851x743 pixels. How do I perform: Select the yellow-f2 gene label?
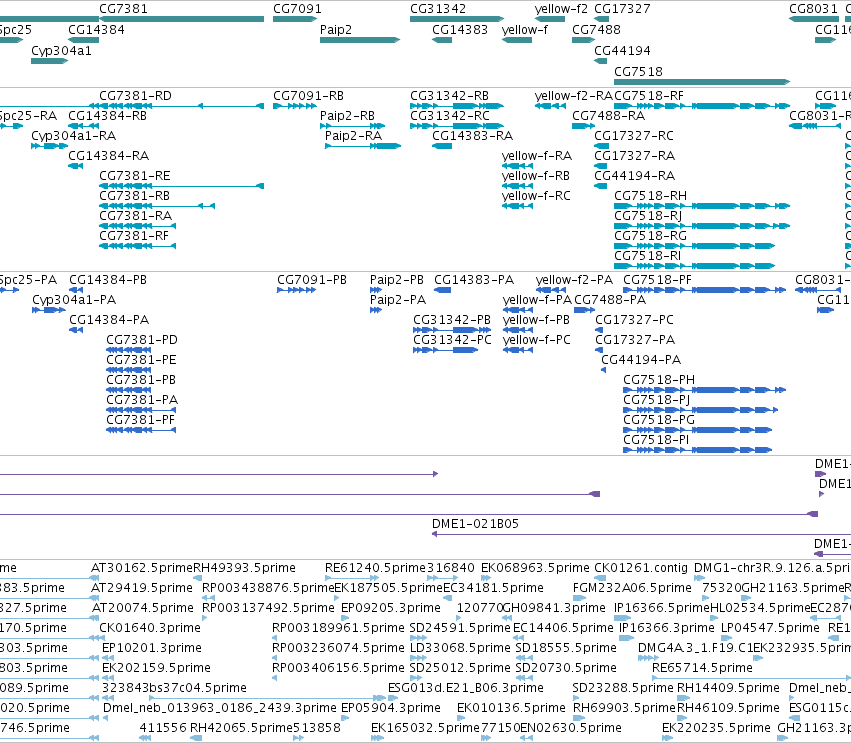point(561,9)
